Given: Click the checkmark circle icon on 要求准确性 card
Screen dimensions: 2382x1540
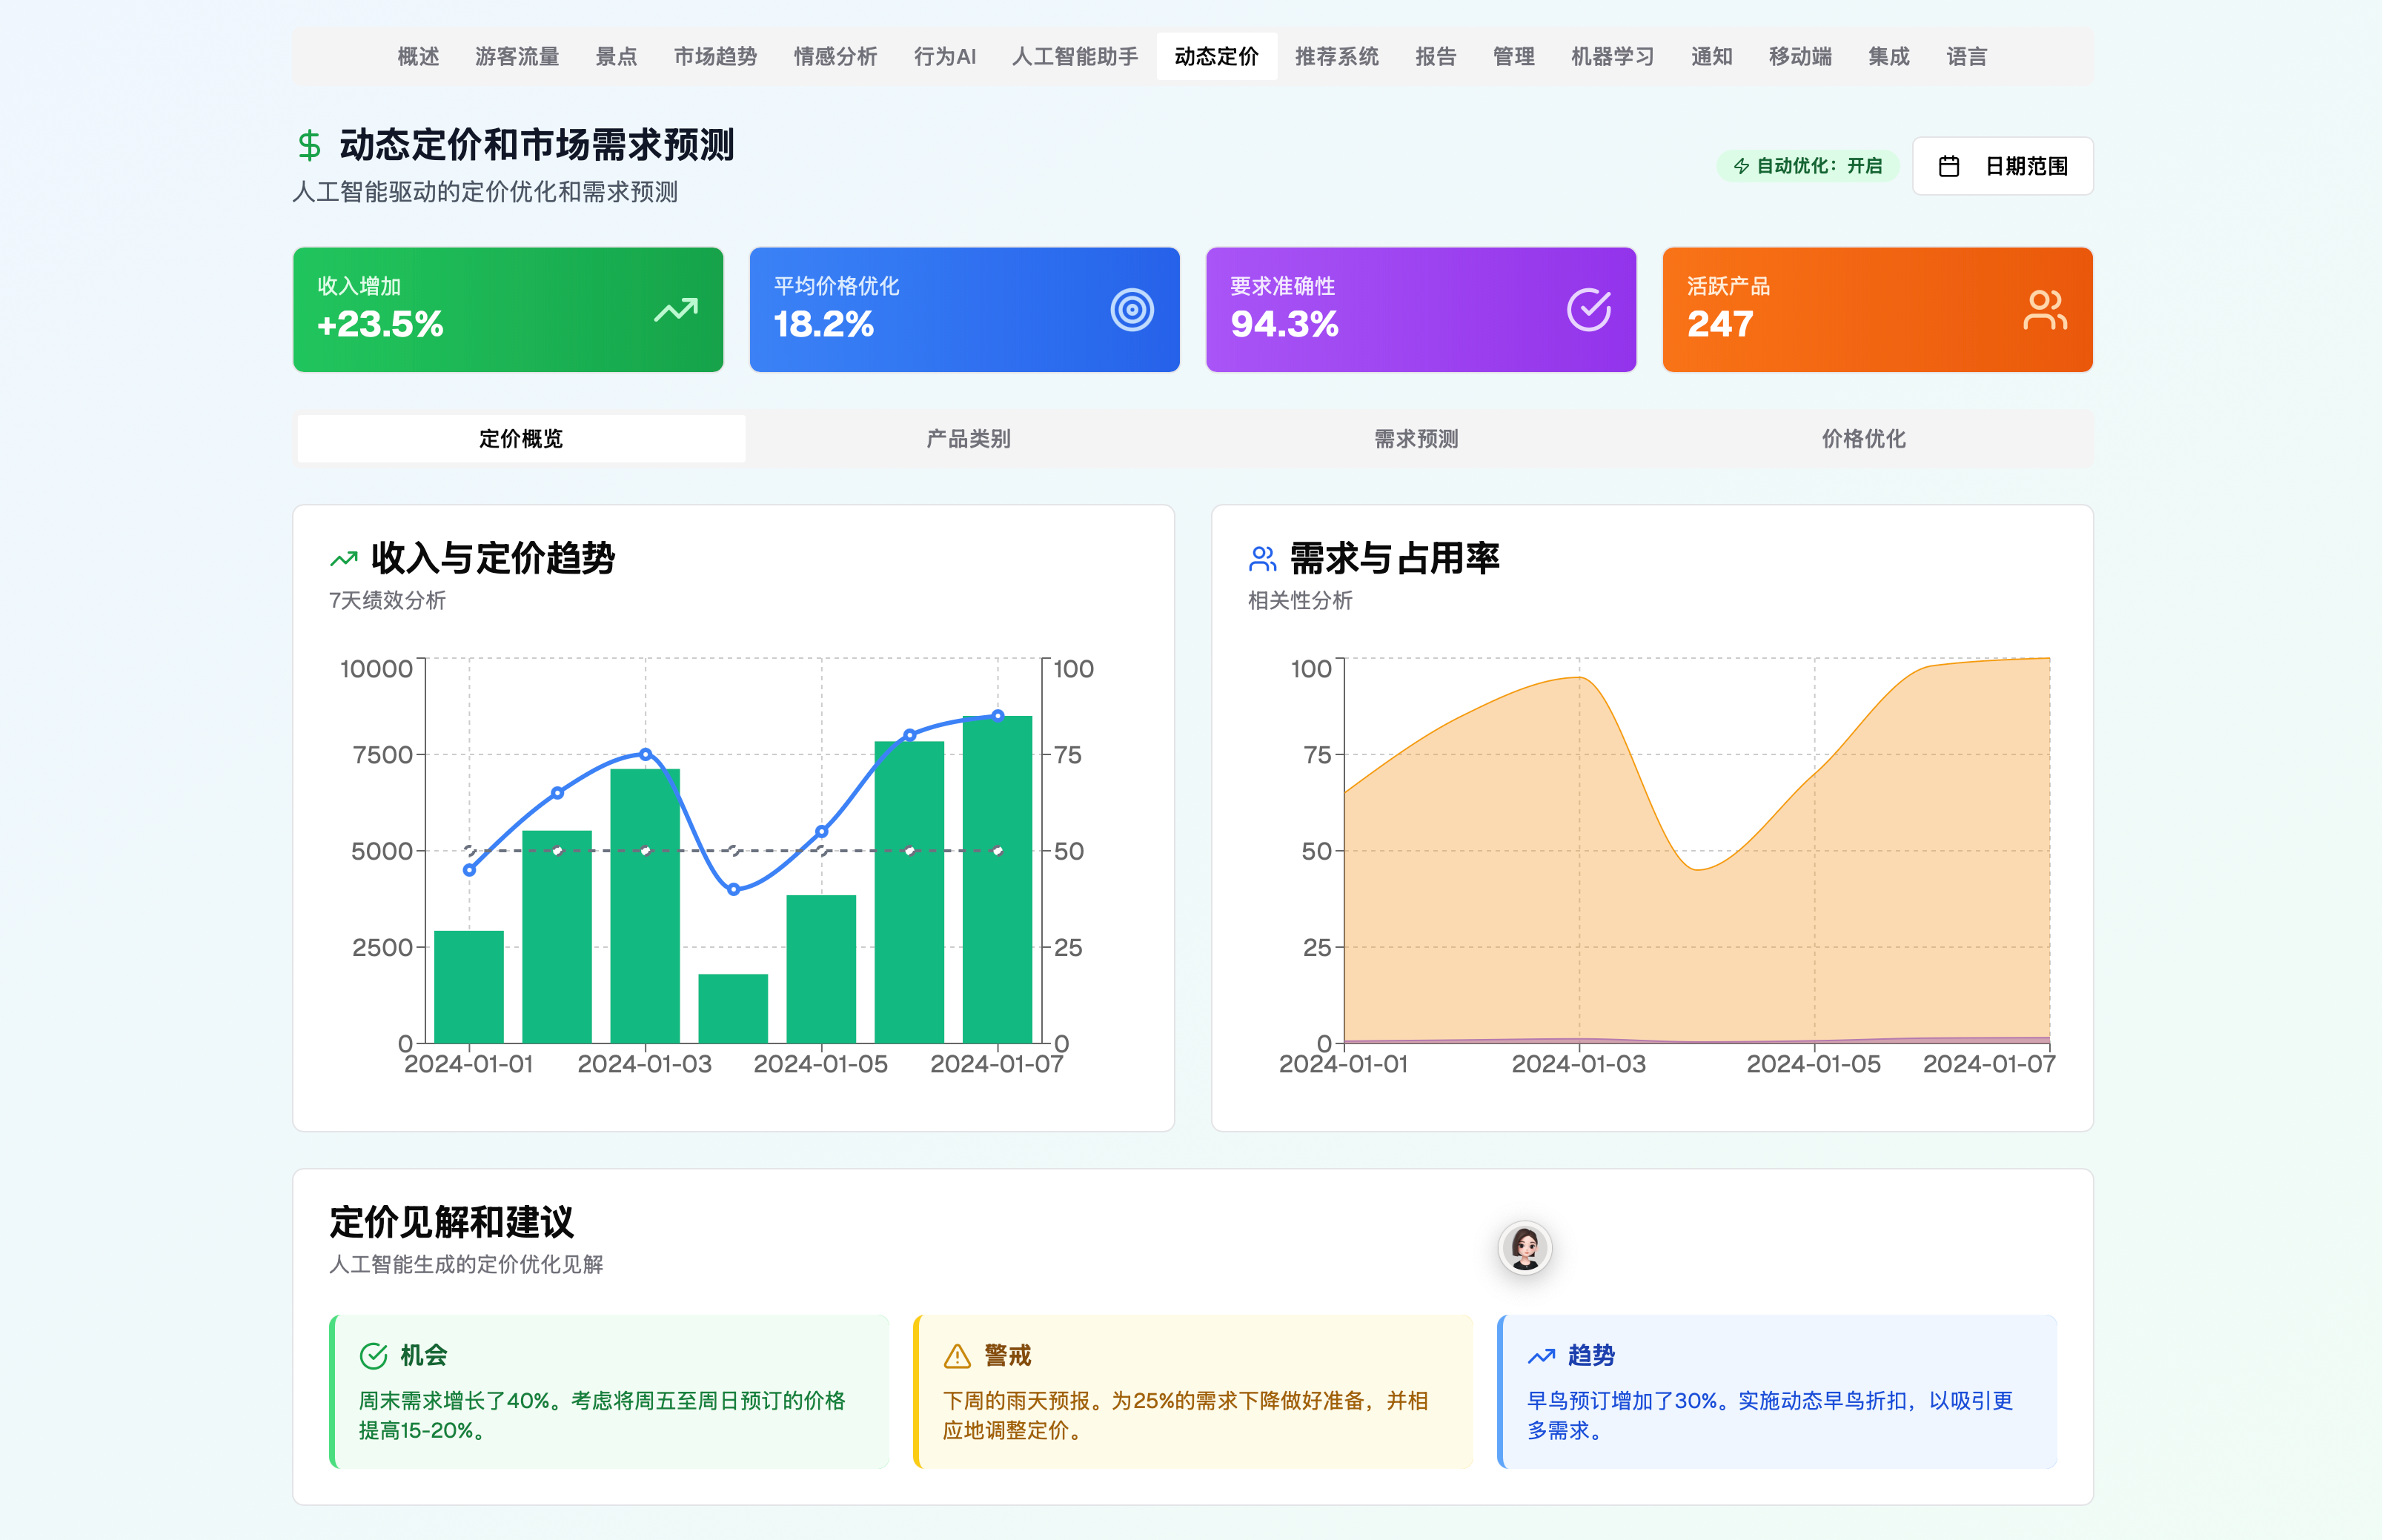Looking at the screenshot, I should coord(1588,310).
